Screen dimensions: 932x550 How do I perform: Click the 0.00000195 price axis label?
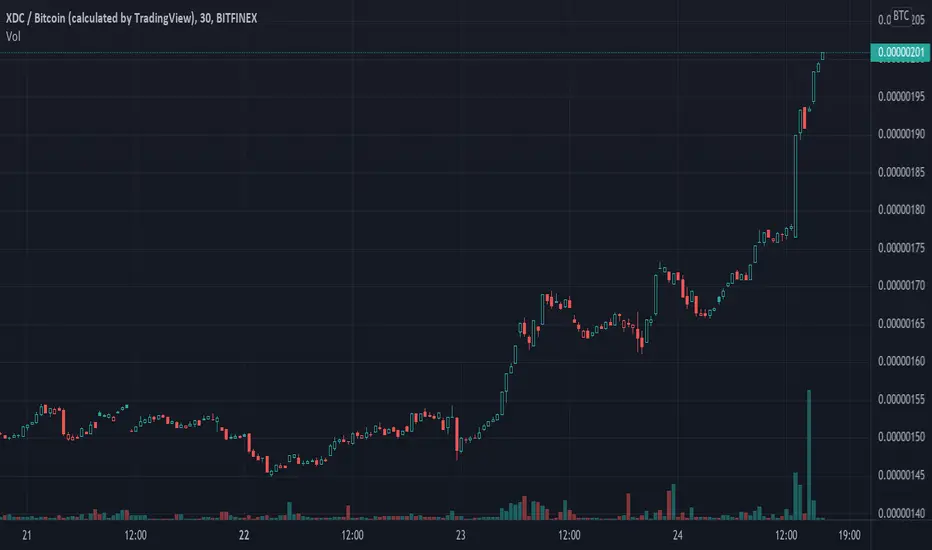901,96
